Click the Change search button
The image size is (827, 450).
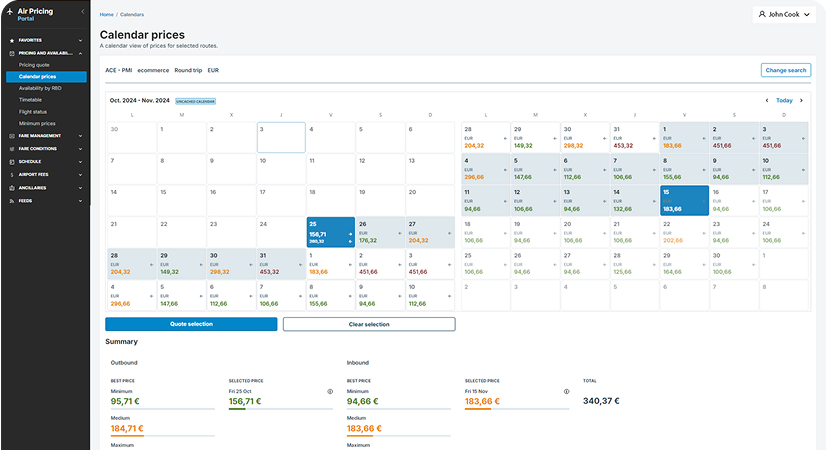coord(785,70)
